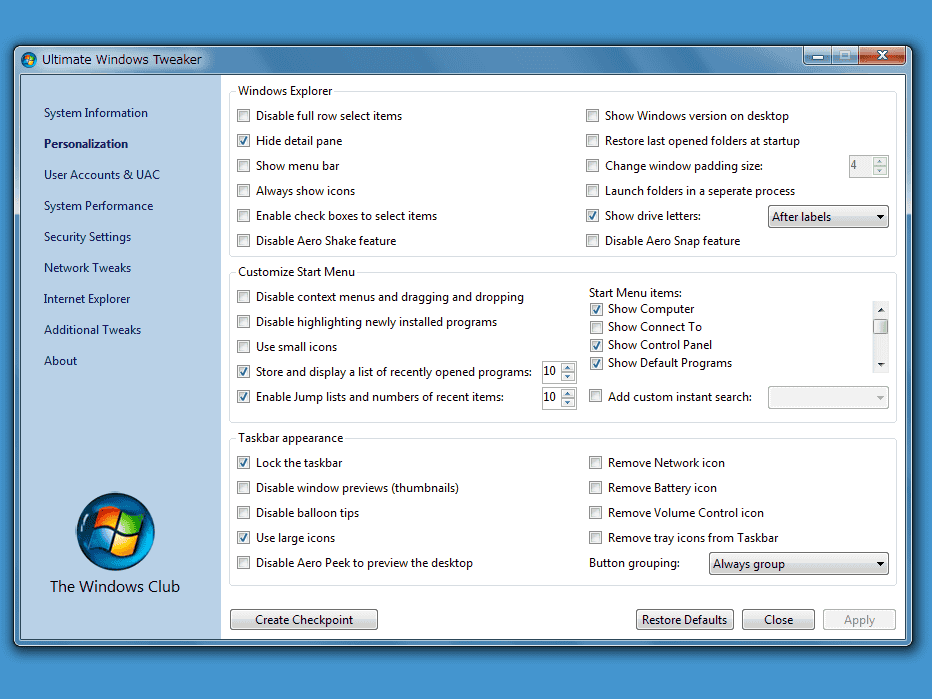Check Remove Battery icon
The height and width of the screenshot is (699, 932).
[595, 487]
